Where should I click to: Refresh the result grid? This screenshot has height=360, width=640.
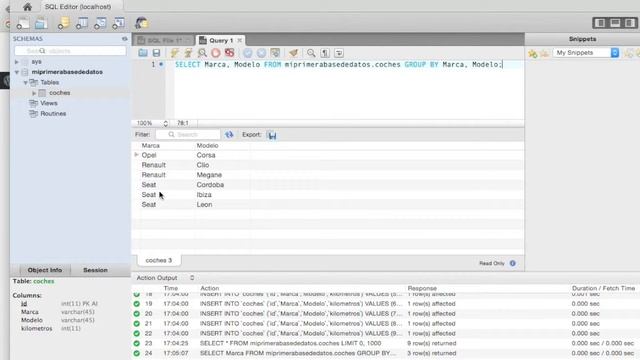229,134
